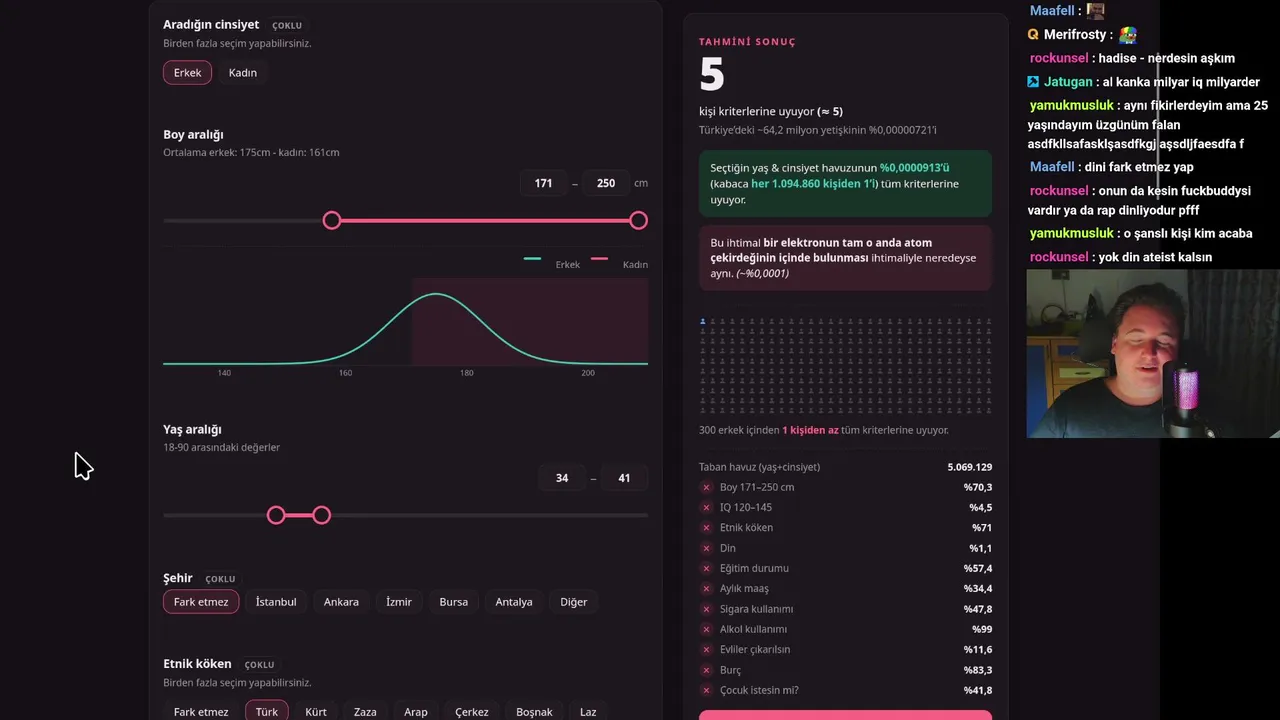Screen dimensions: 1280x720
Task: Click the minimum age field showing 34
Action: coord(562,478)
